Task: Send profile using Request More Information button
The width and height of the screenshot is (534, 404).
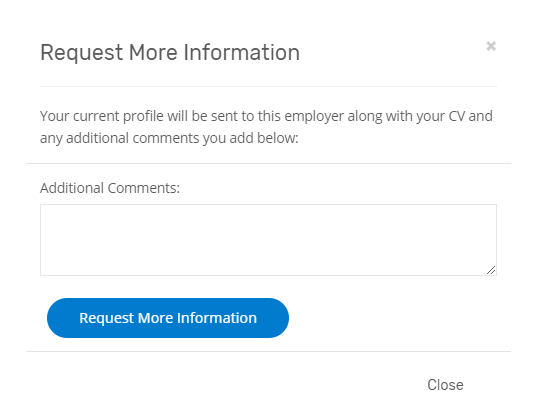Action: coord(168,318)
